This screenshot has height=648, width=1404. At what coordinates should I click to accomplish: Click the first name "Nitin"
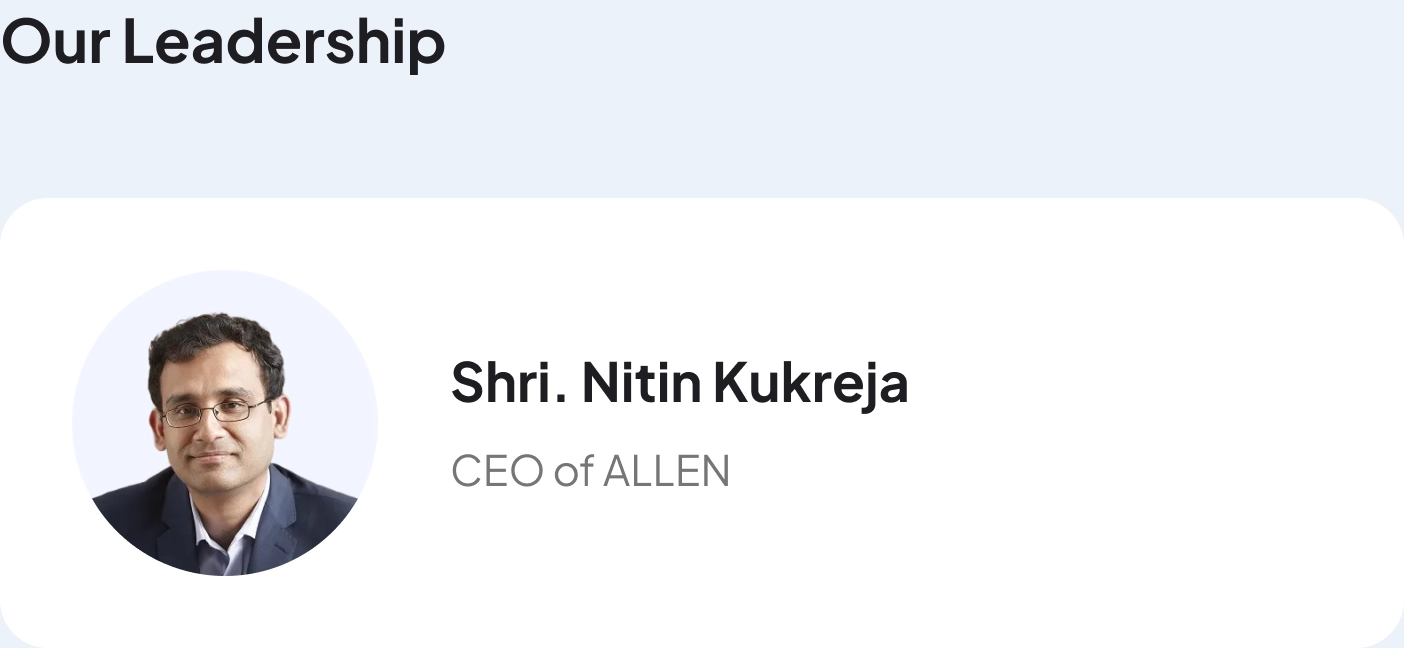(x=641, y=383)
